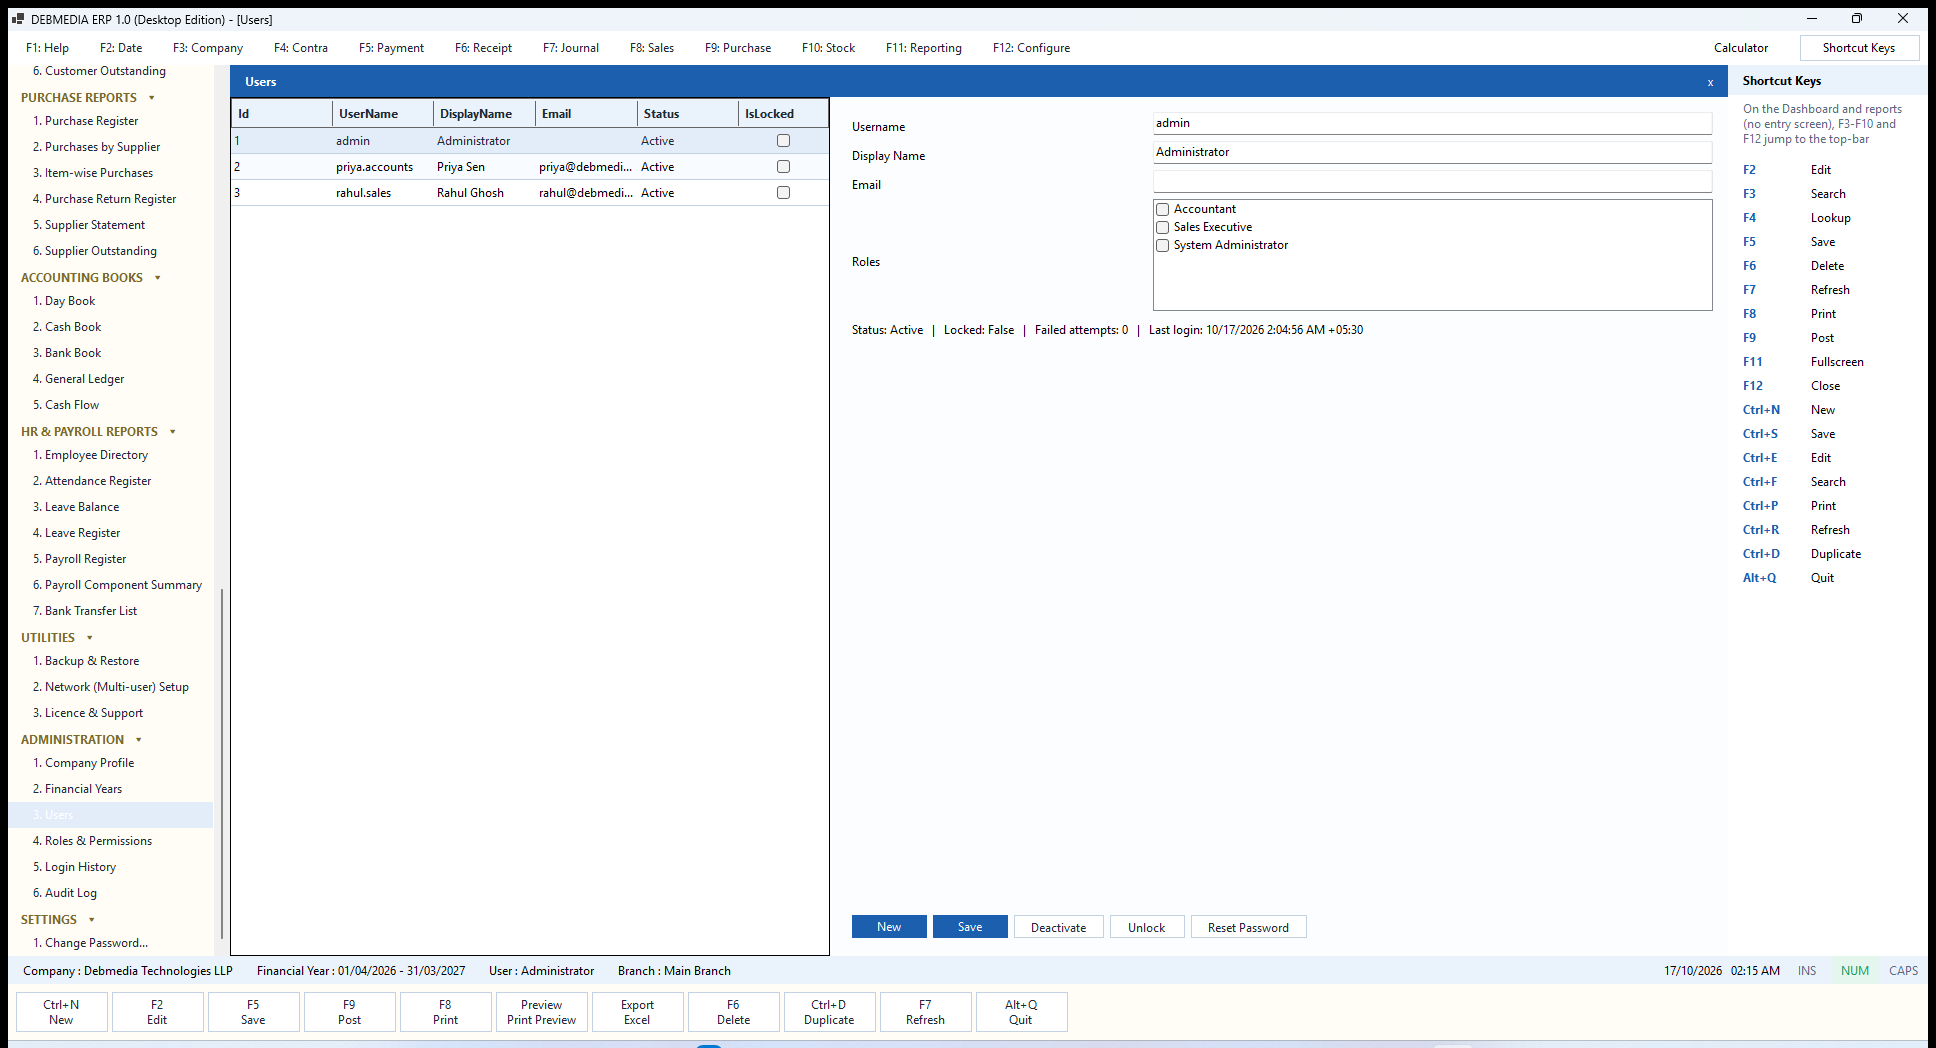Toggle IsLocked checkbox for admin row
The image size is (1936, 1048).
click(784, 141)
